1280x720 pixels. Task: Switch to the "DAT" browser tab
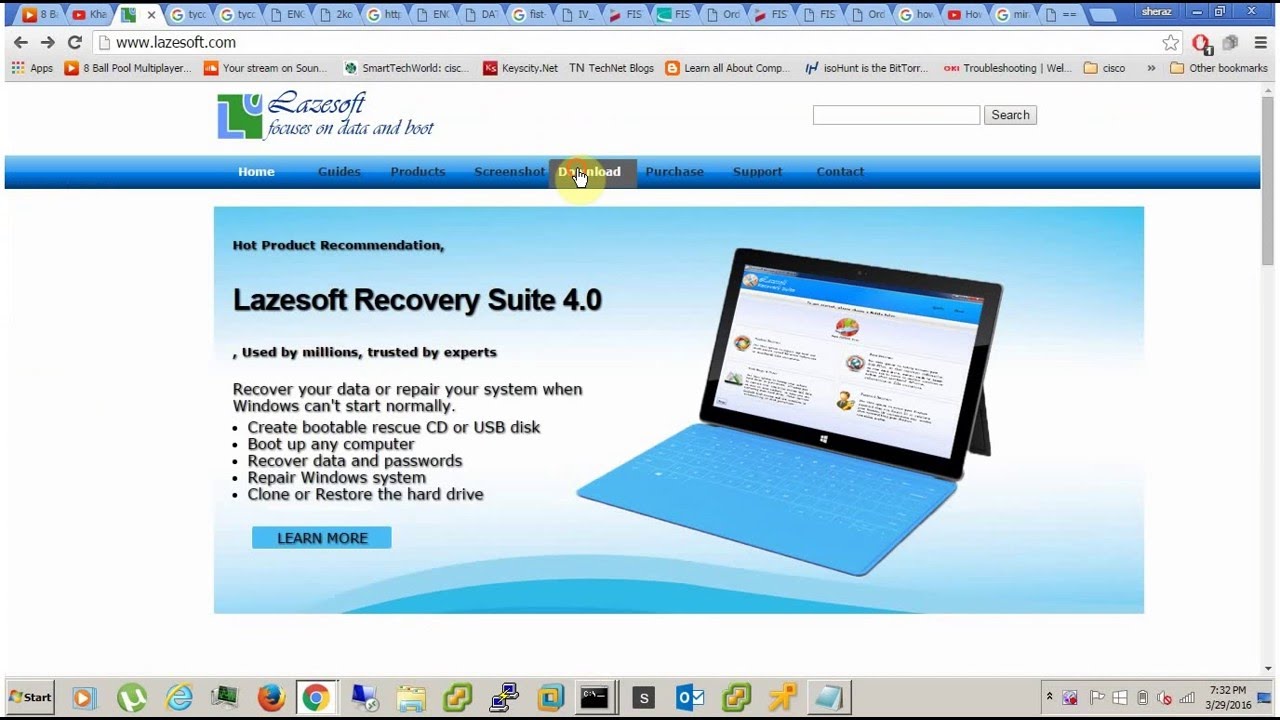tap(481, 15)
